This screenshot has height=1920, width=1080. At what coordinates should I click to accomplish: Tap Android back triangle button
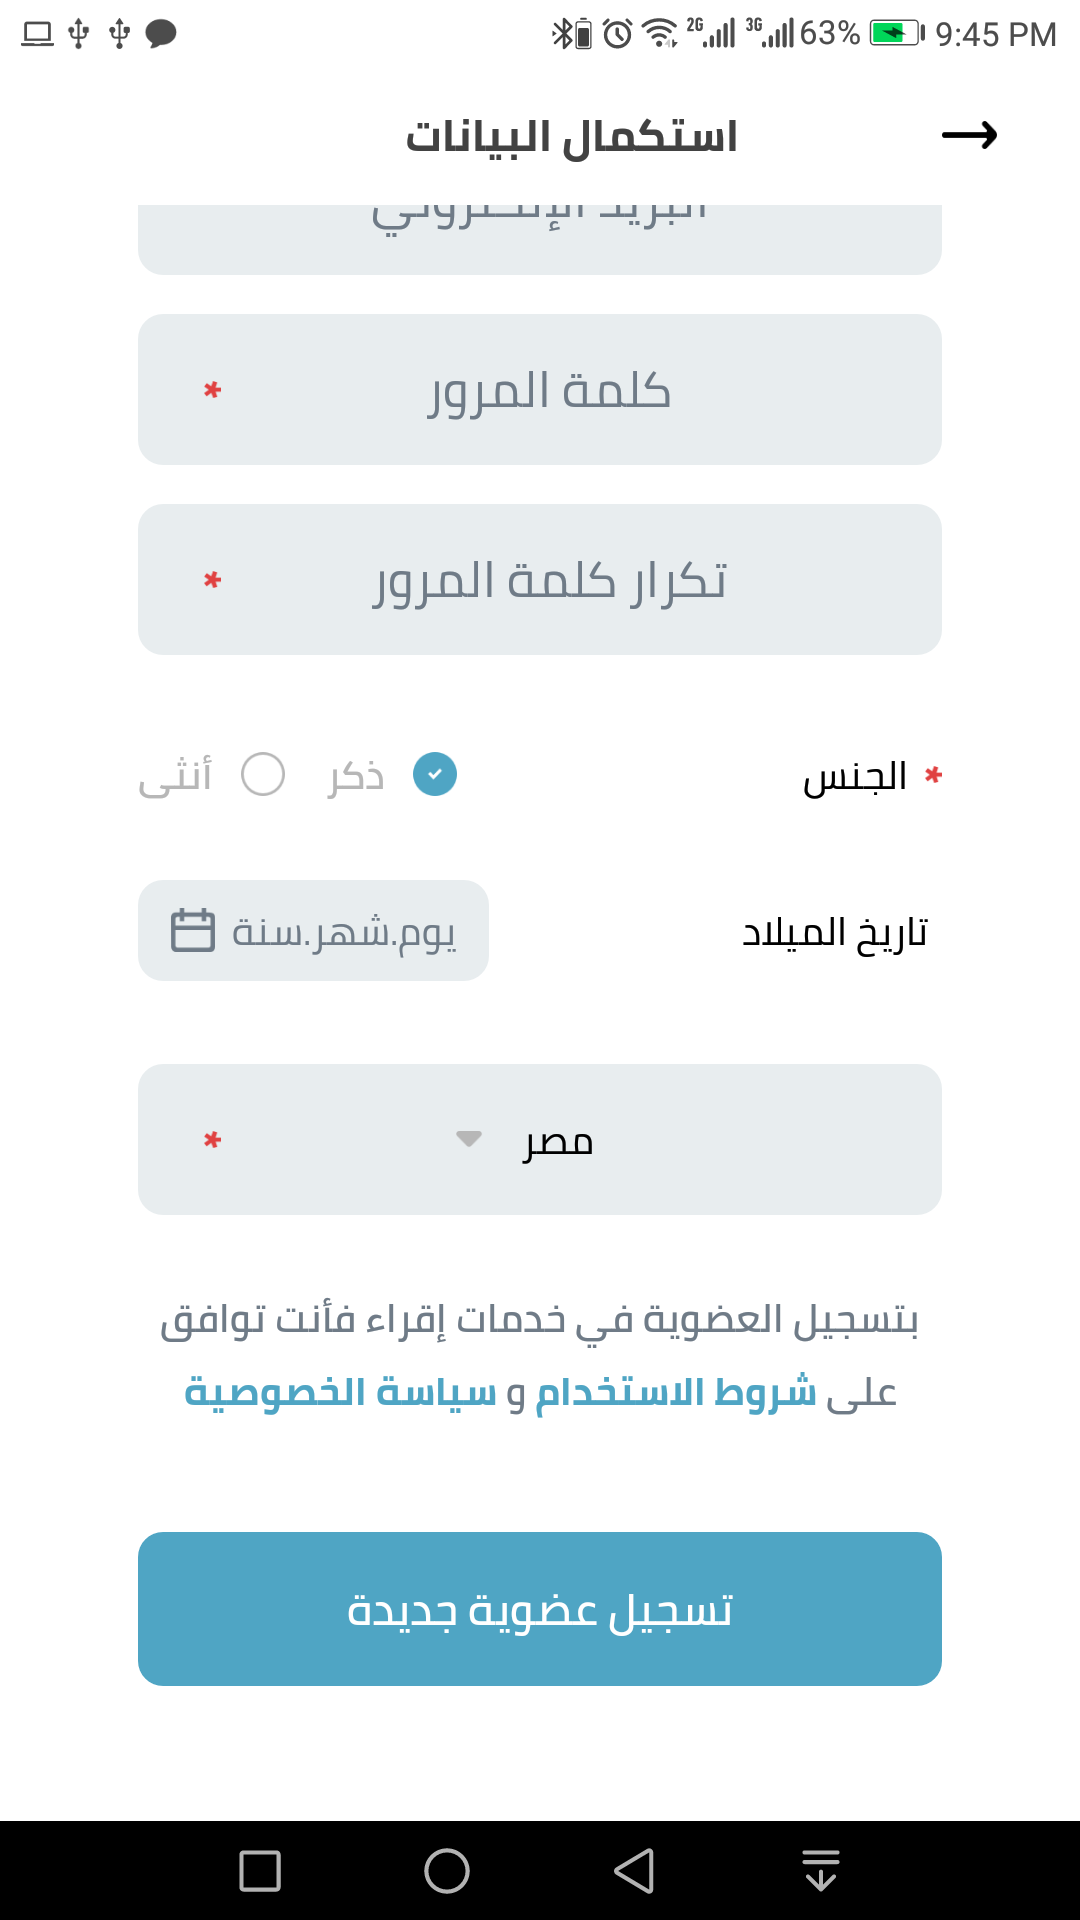pyautogui.click(x=634, y=1871)
